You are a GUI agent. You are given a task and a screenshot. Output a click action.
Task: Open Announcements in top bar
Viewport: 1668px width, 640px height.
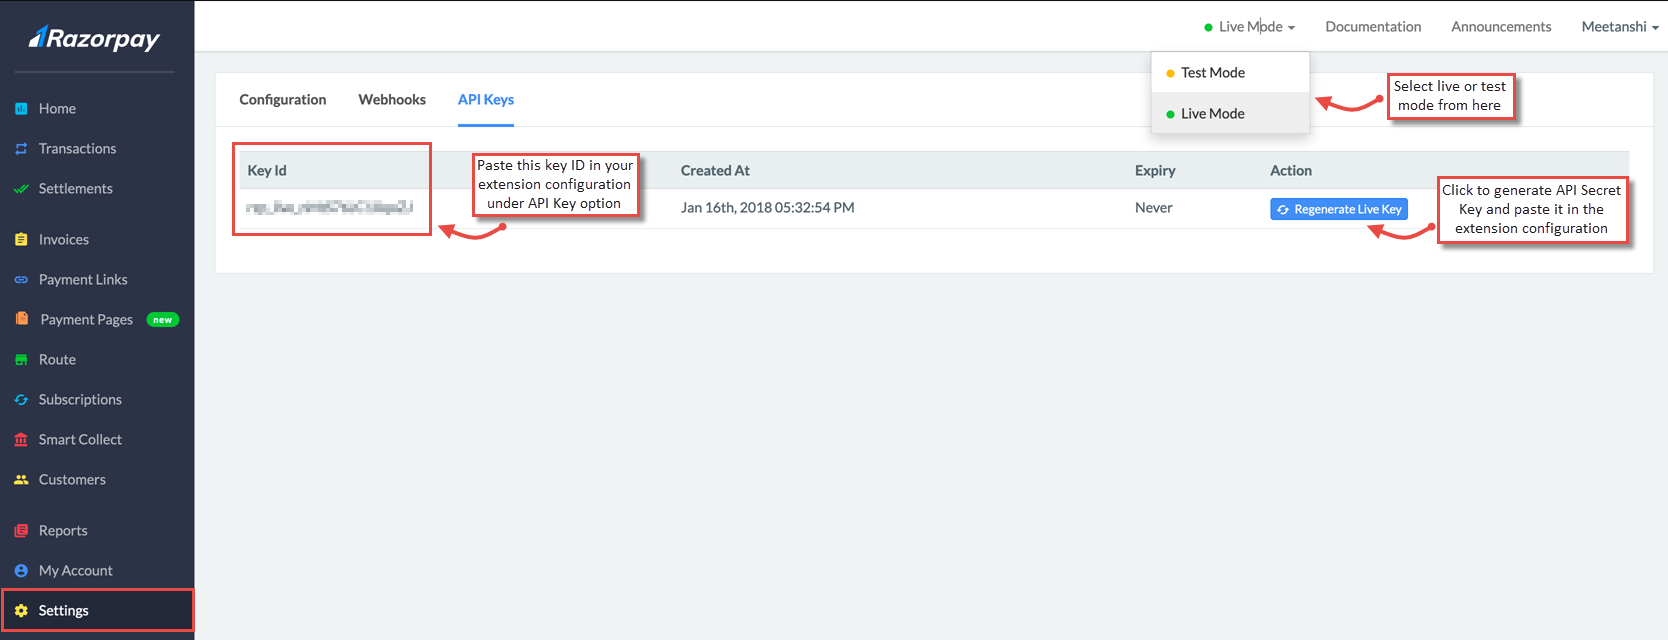point(1501,26)
